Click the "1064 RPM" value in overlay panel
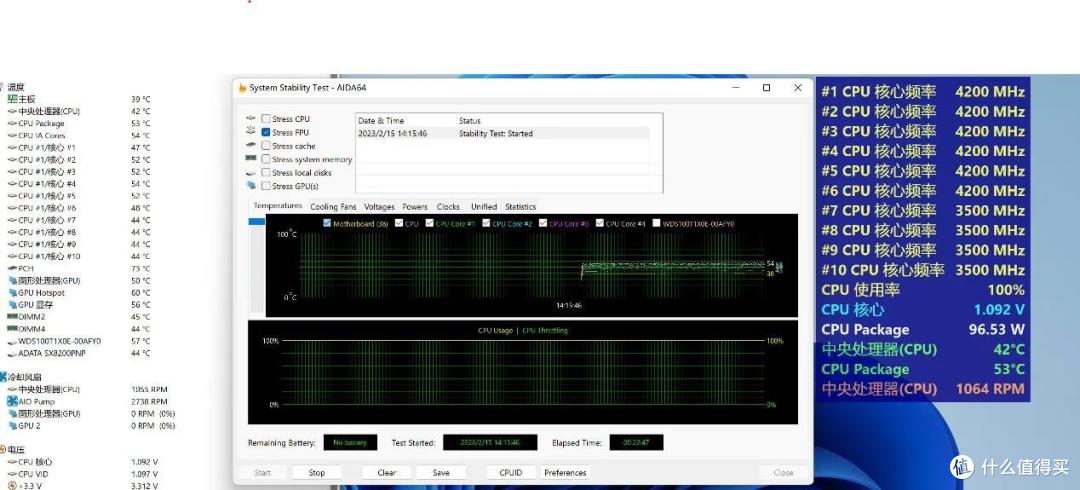This screenshot has width=1080, height=490. [990, 389]
